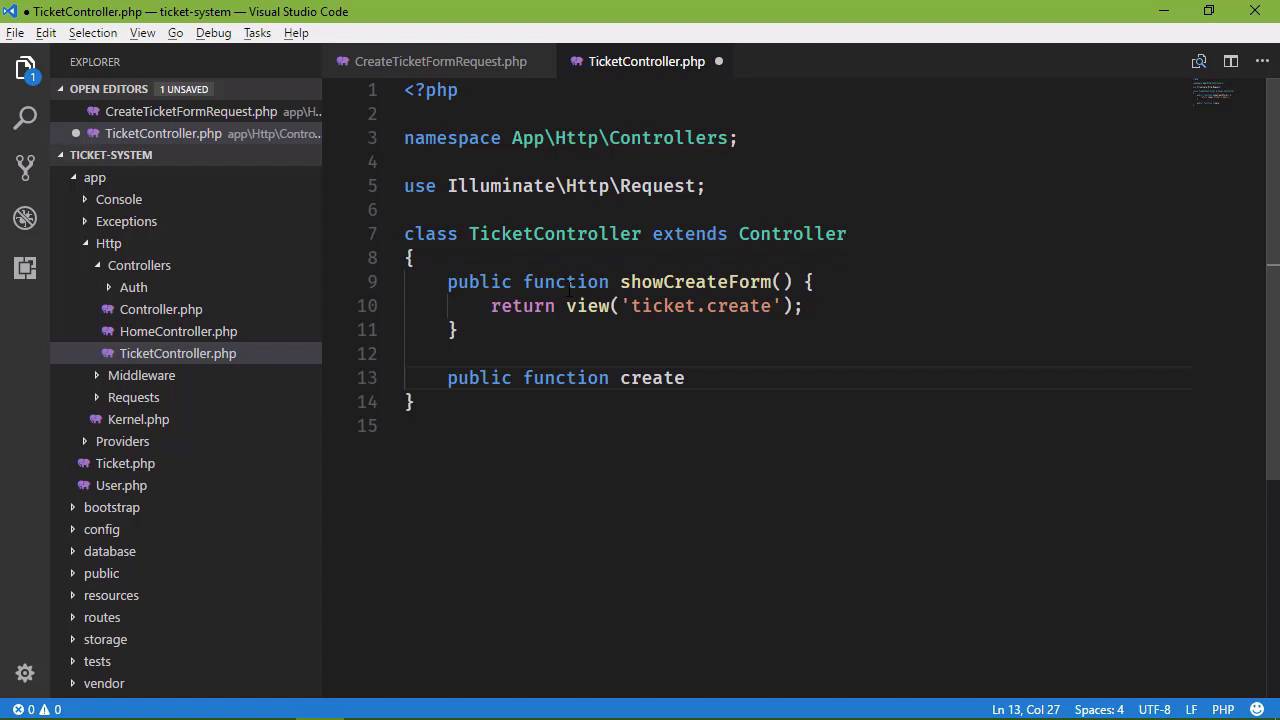Image resolution: width=1280 pixels, height=720 pixels.
Task: Expand the resources folder
Action: coord(73,595)
